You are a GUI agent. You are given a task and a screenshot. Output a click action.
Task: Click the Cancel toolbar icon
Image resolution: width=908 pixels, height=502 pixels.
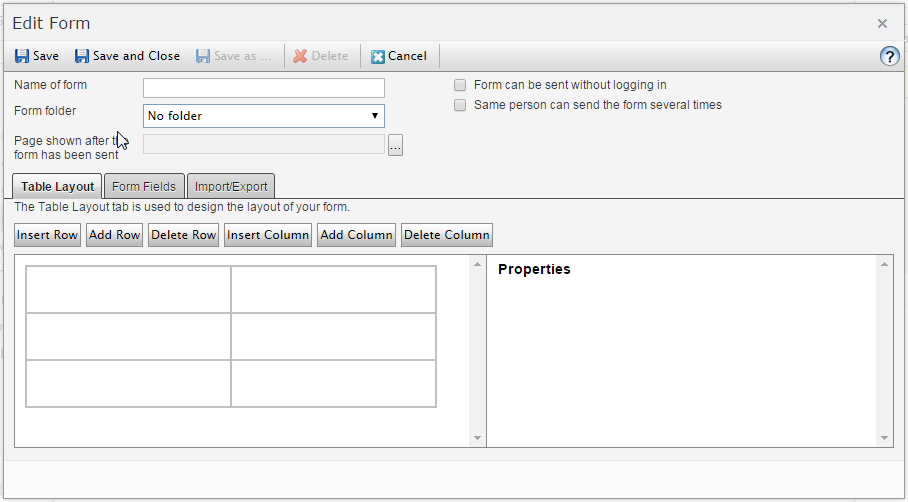[x=378, y=56]
